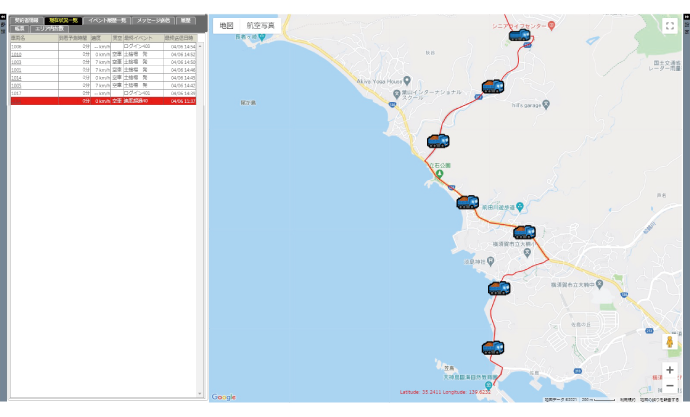Select the red highlighted vehicle row

coord(100,101)
